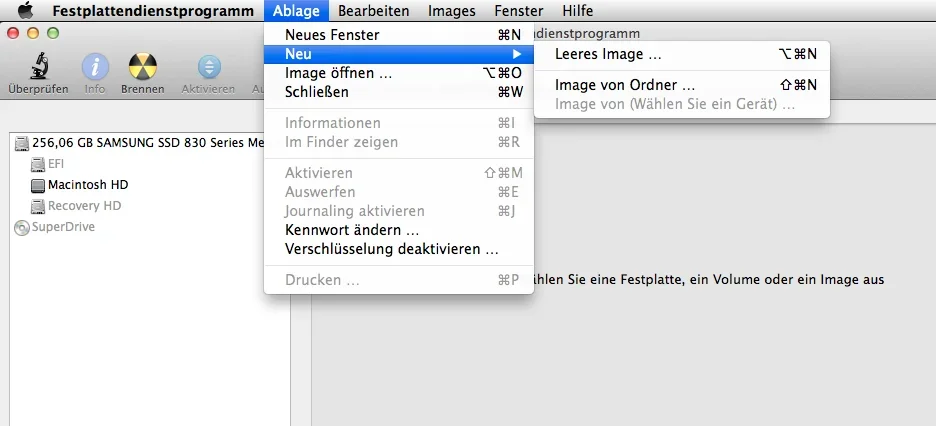Open the Hilfe menu
The height and width of the screenshot is (426, 936).
click(577, 11)
